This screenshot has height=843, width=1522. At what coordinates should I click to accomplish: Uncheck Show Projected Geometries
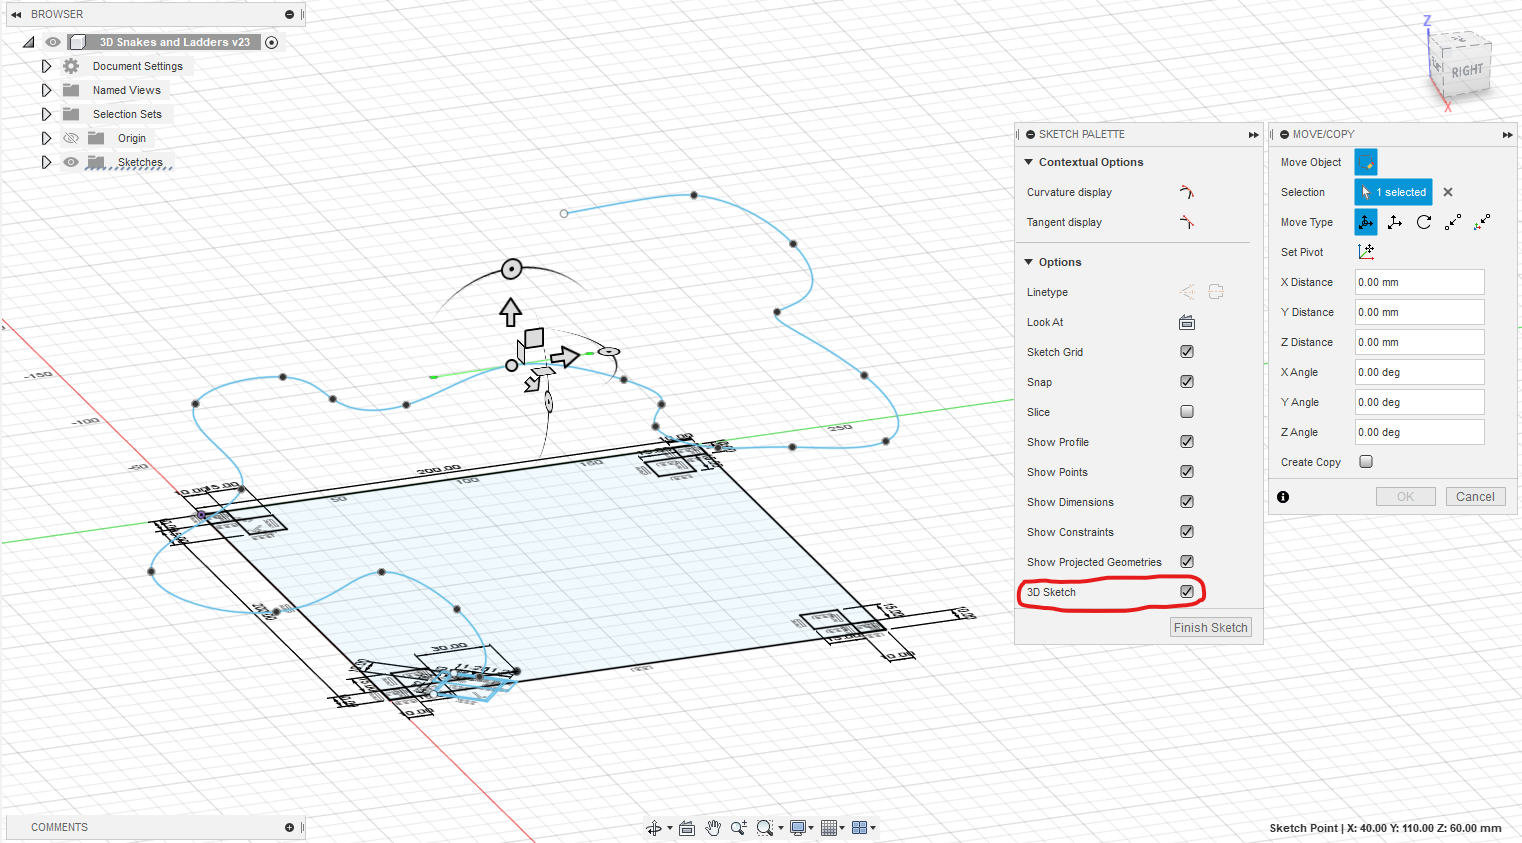pyautogui.click(x=1187, y=562)
